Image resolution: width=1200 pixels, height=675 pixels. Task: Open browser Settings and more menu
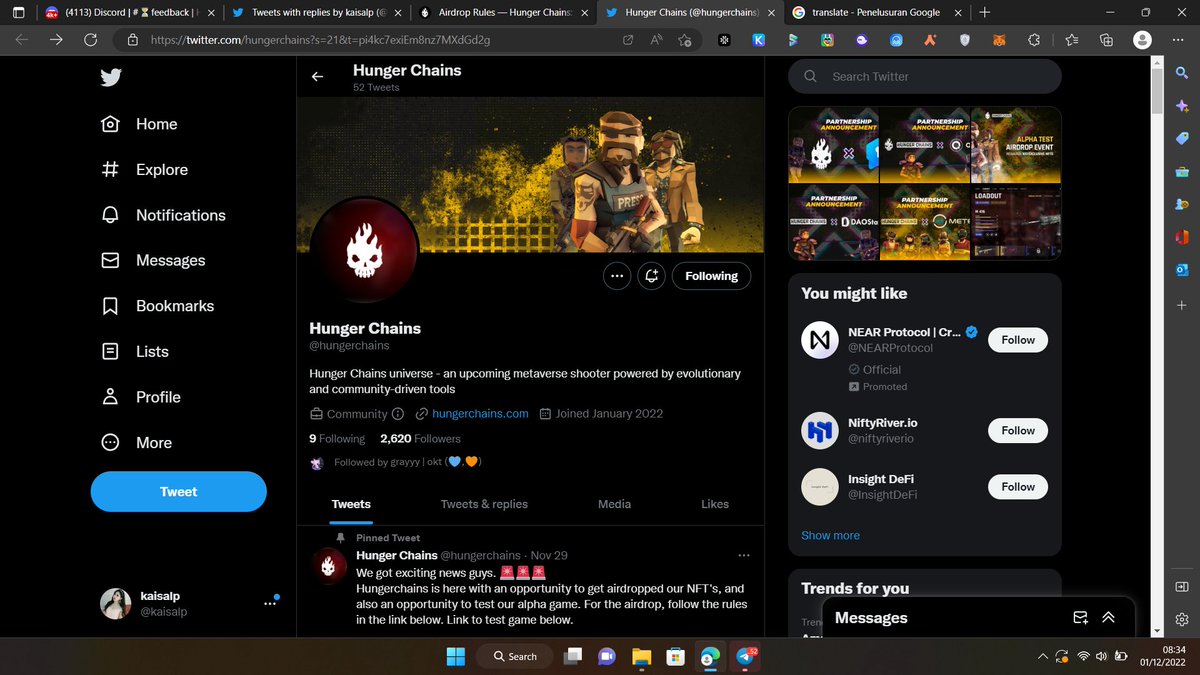(1177, 40)
